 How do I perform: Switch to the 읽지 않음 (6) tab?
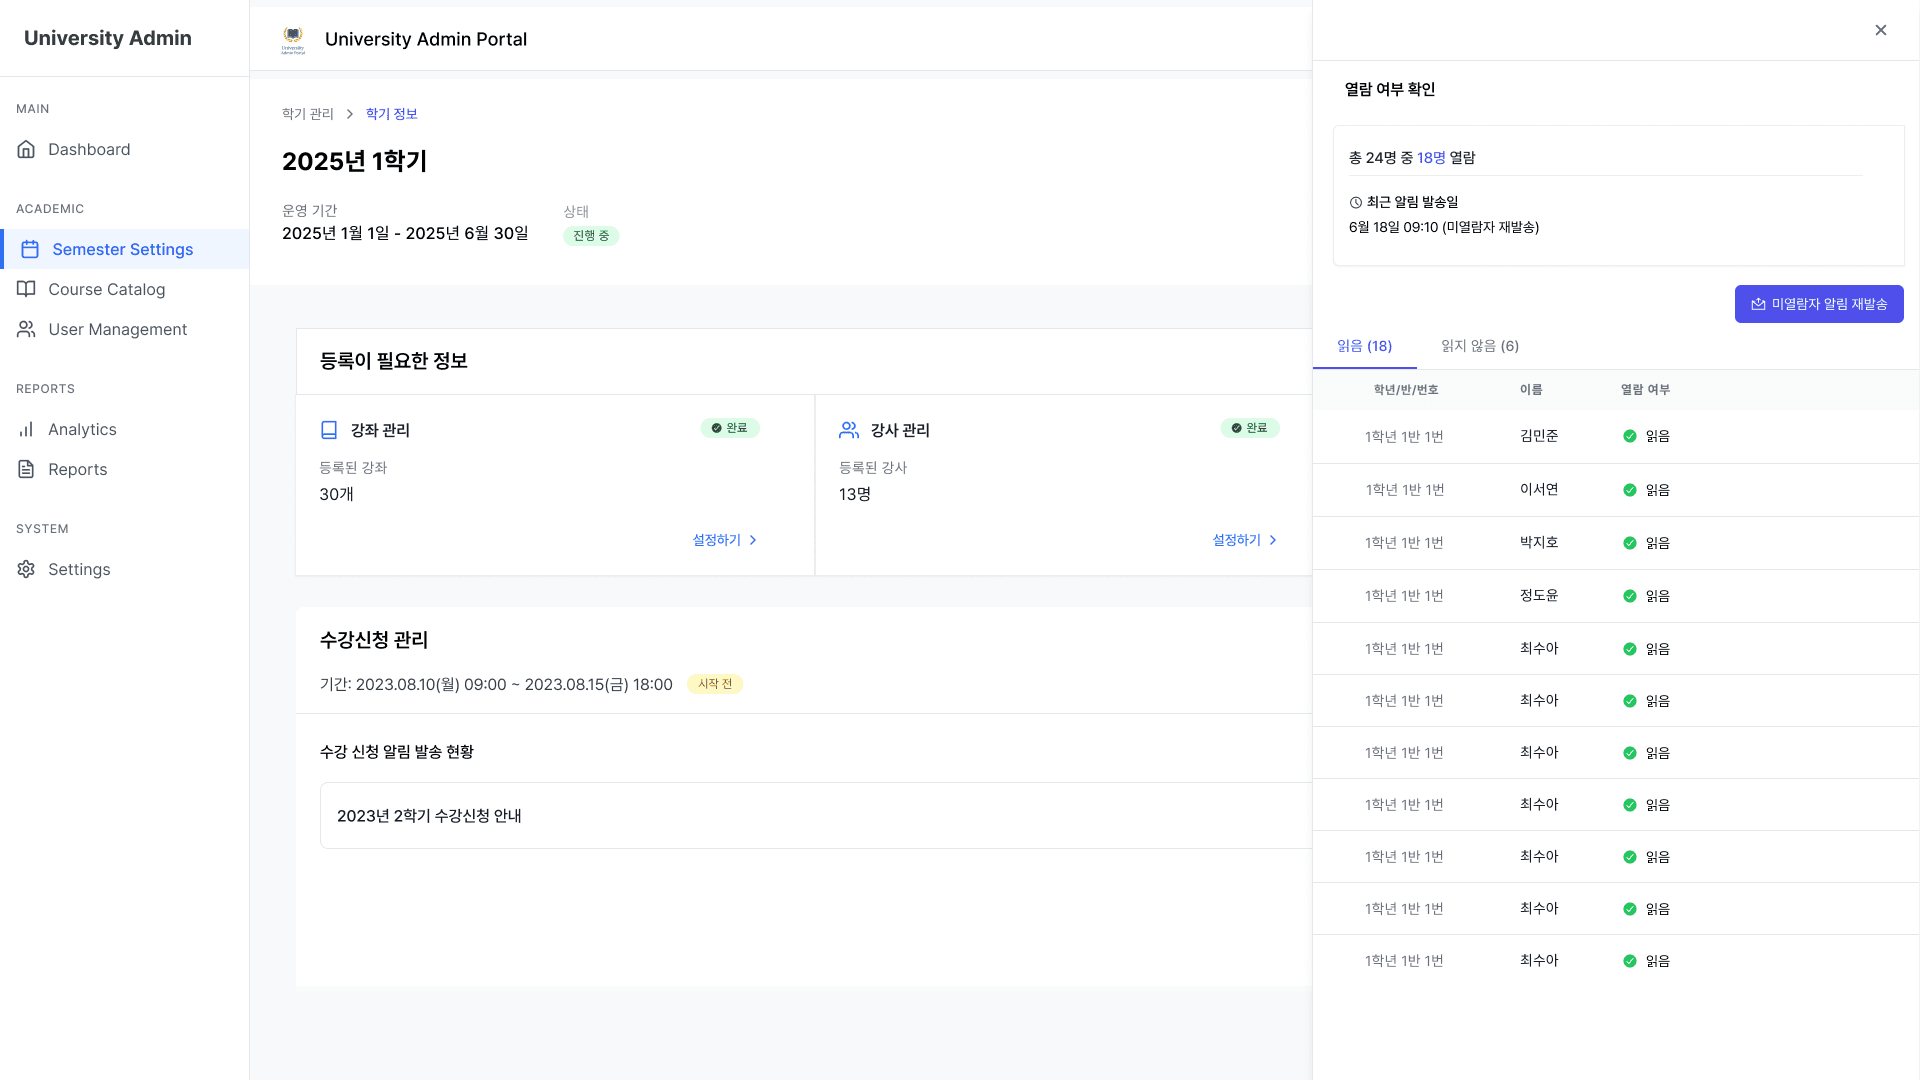[x=1480, y=346]
